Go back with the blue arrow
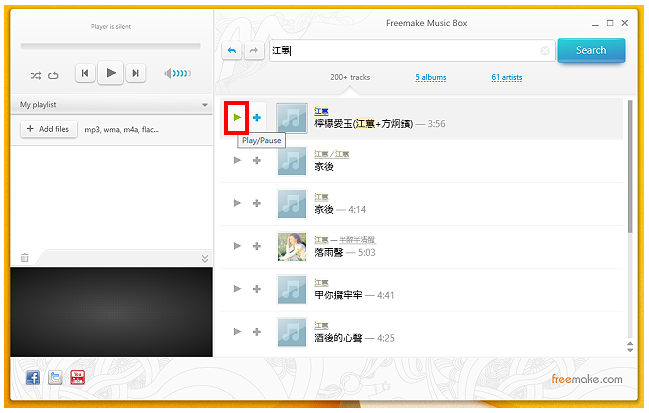The width and height of the screenshot is (649, 413). pyautogui.click(x=232, y=51)
